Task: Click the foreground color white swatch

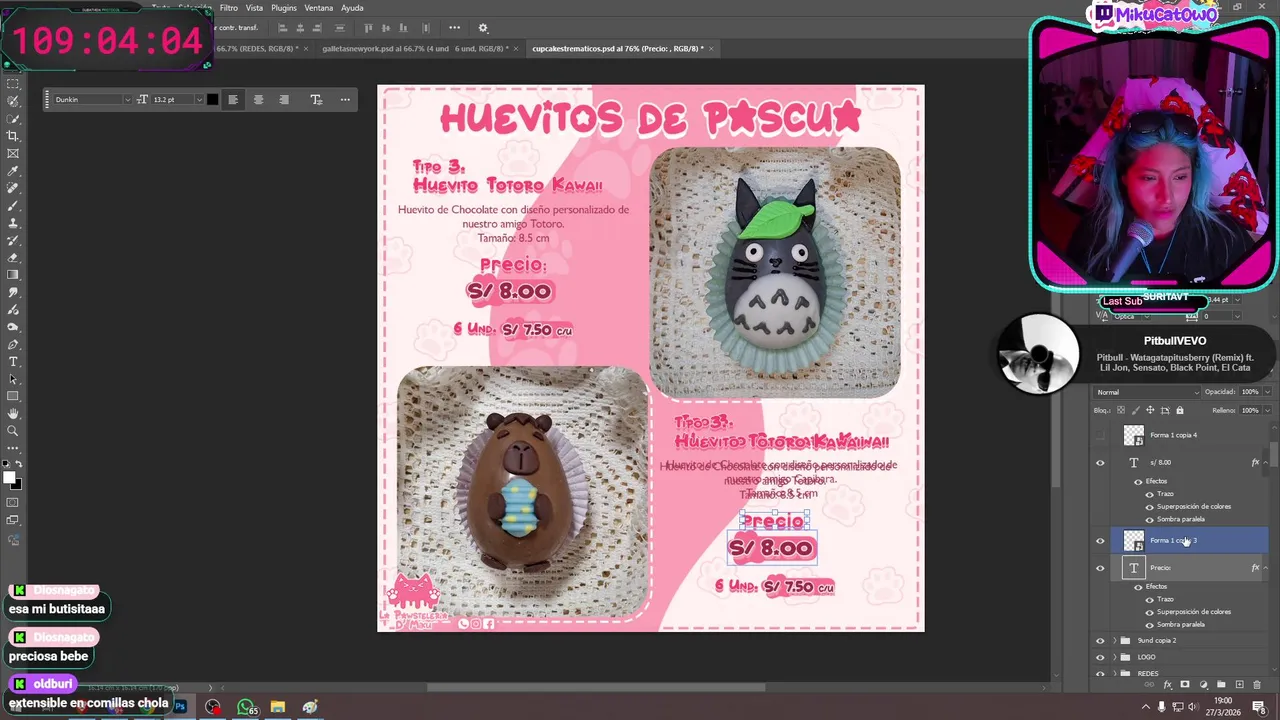Action: [9, 478]
